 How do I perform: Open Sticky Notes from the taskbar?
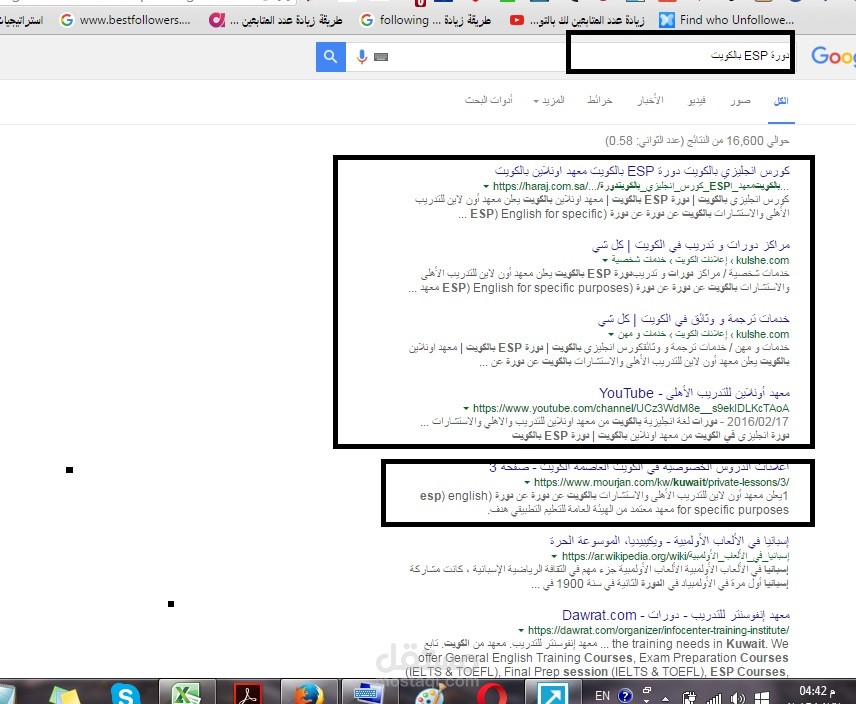[x=64, y=694]
